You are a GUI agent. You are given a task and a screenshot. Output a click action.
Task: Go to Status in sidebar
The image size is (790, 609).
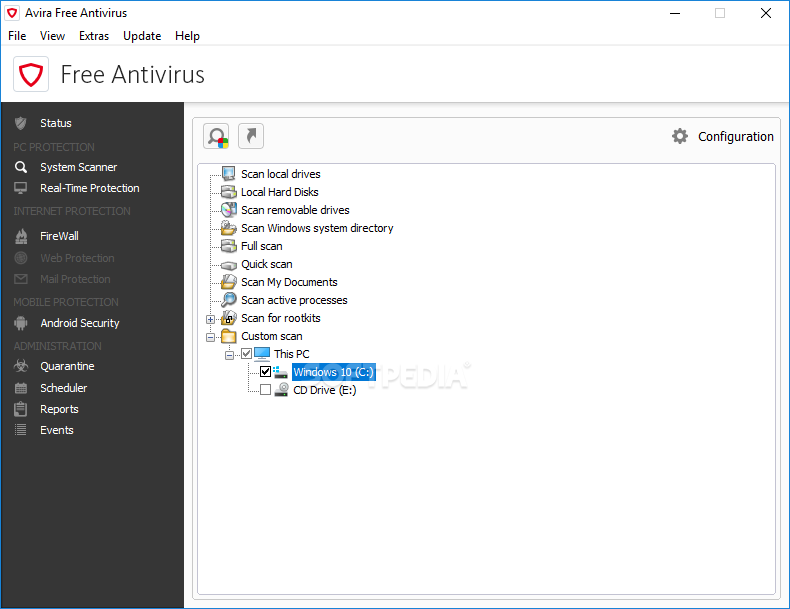(56, 123)
